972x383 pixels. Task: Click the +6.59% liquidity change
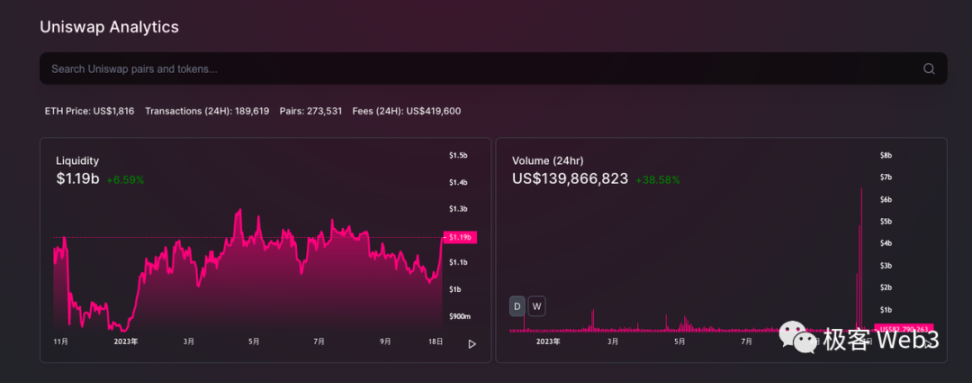click(x=125, y=180)
